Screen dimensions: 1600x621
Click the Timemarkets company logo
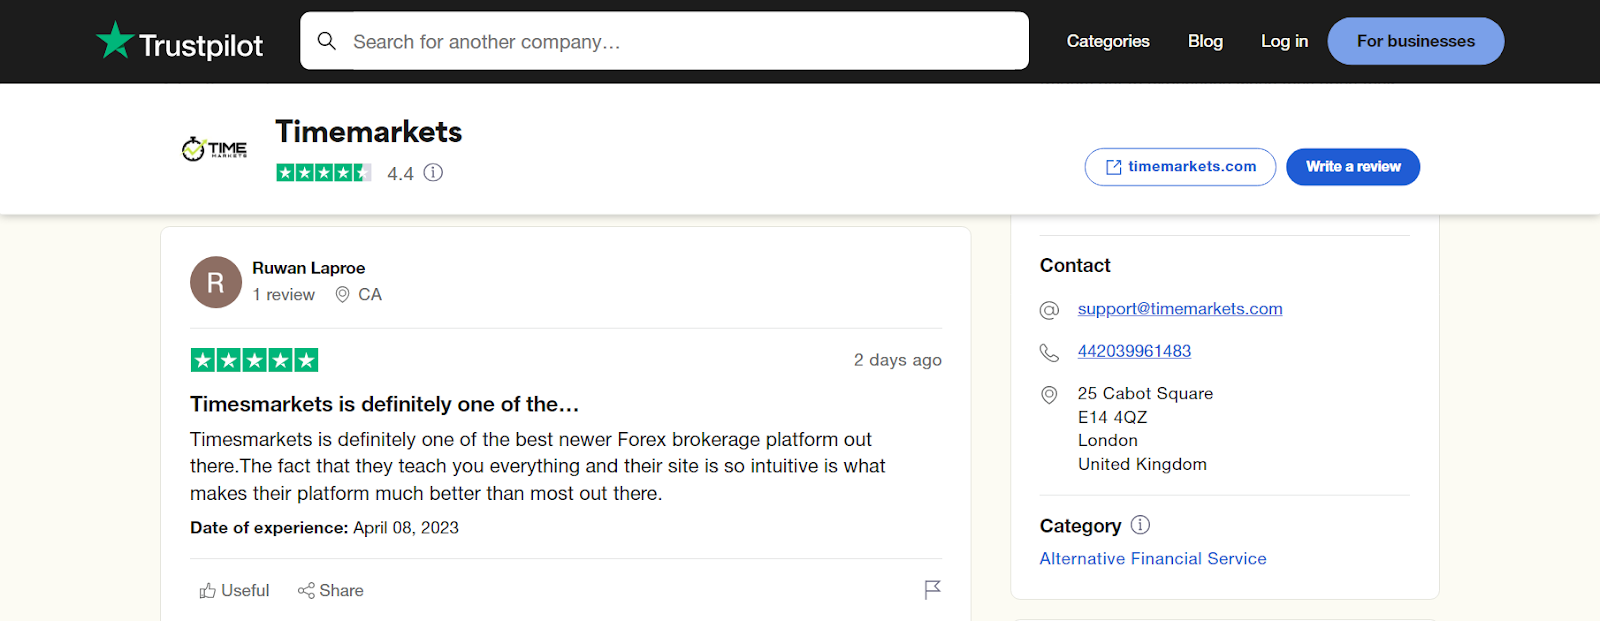pyautogui.click(x=214, y=150)
